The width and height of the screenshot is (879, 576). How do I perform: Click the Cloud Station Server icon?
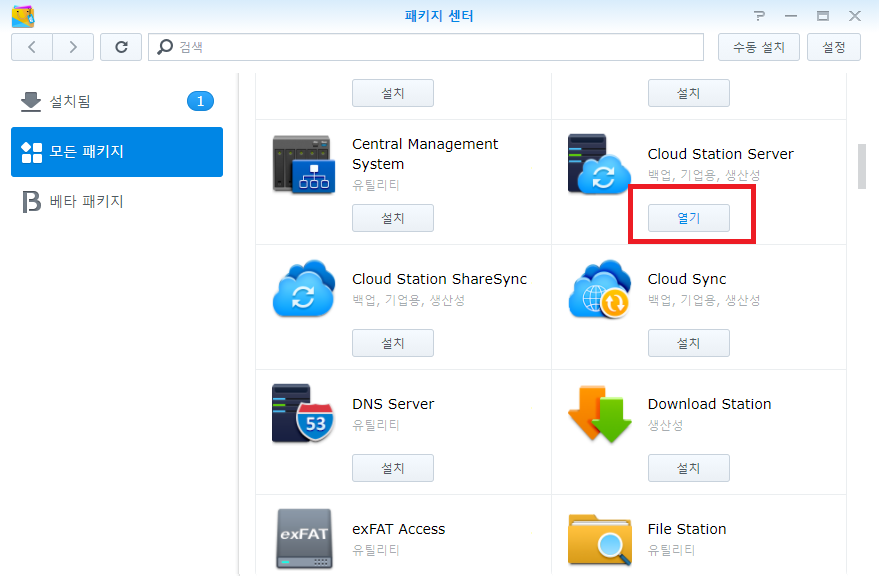[599, 164]
